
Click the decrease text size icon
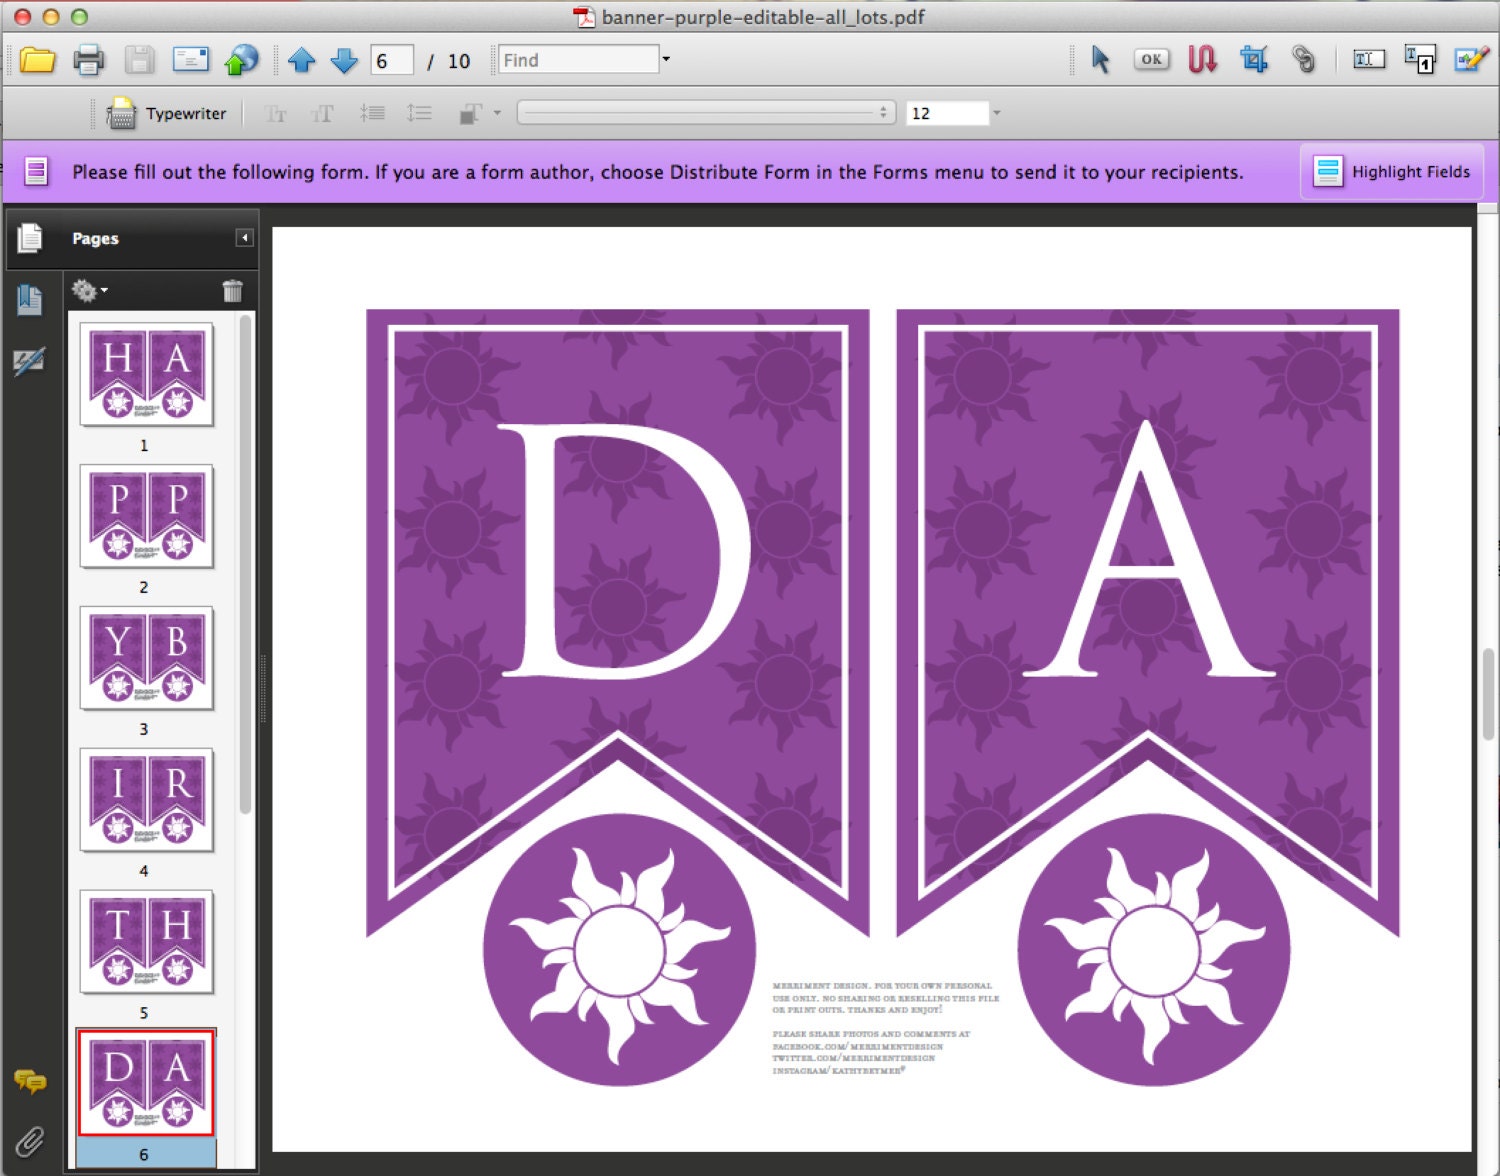pos(275,114)
